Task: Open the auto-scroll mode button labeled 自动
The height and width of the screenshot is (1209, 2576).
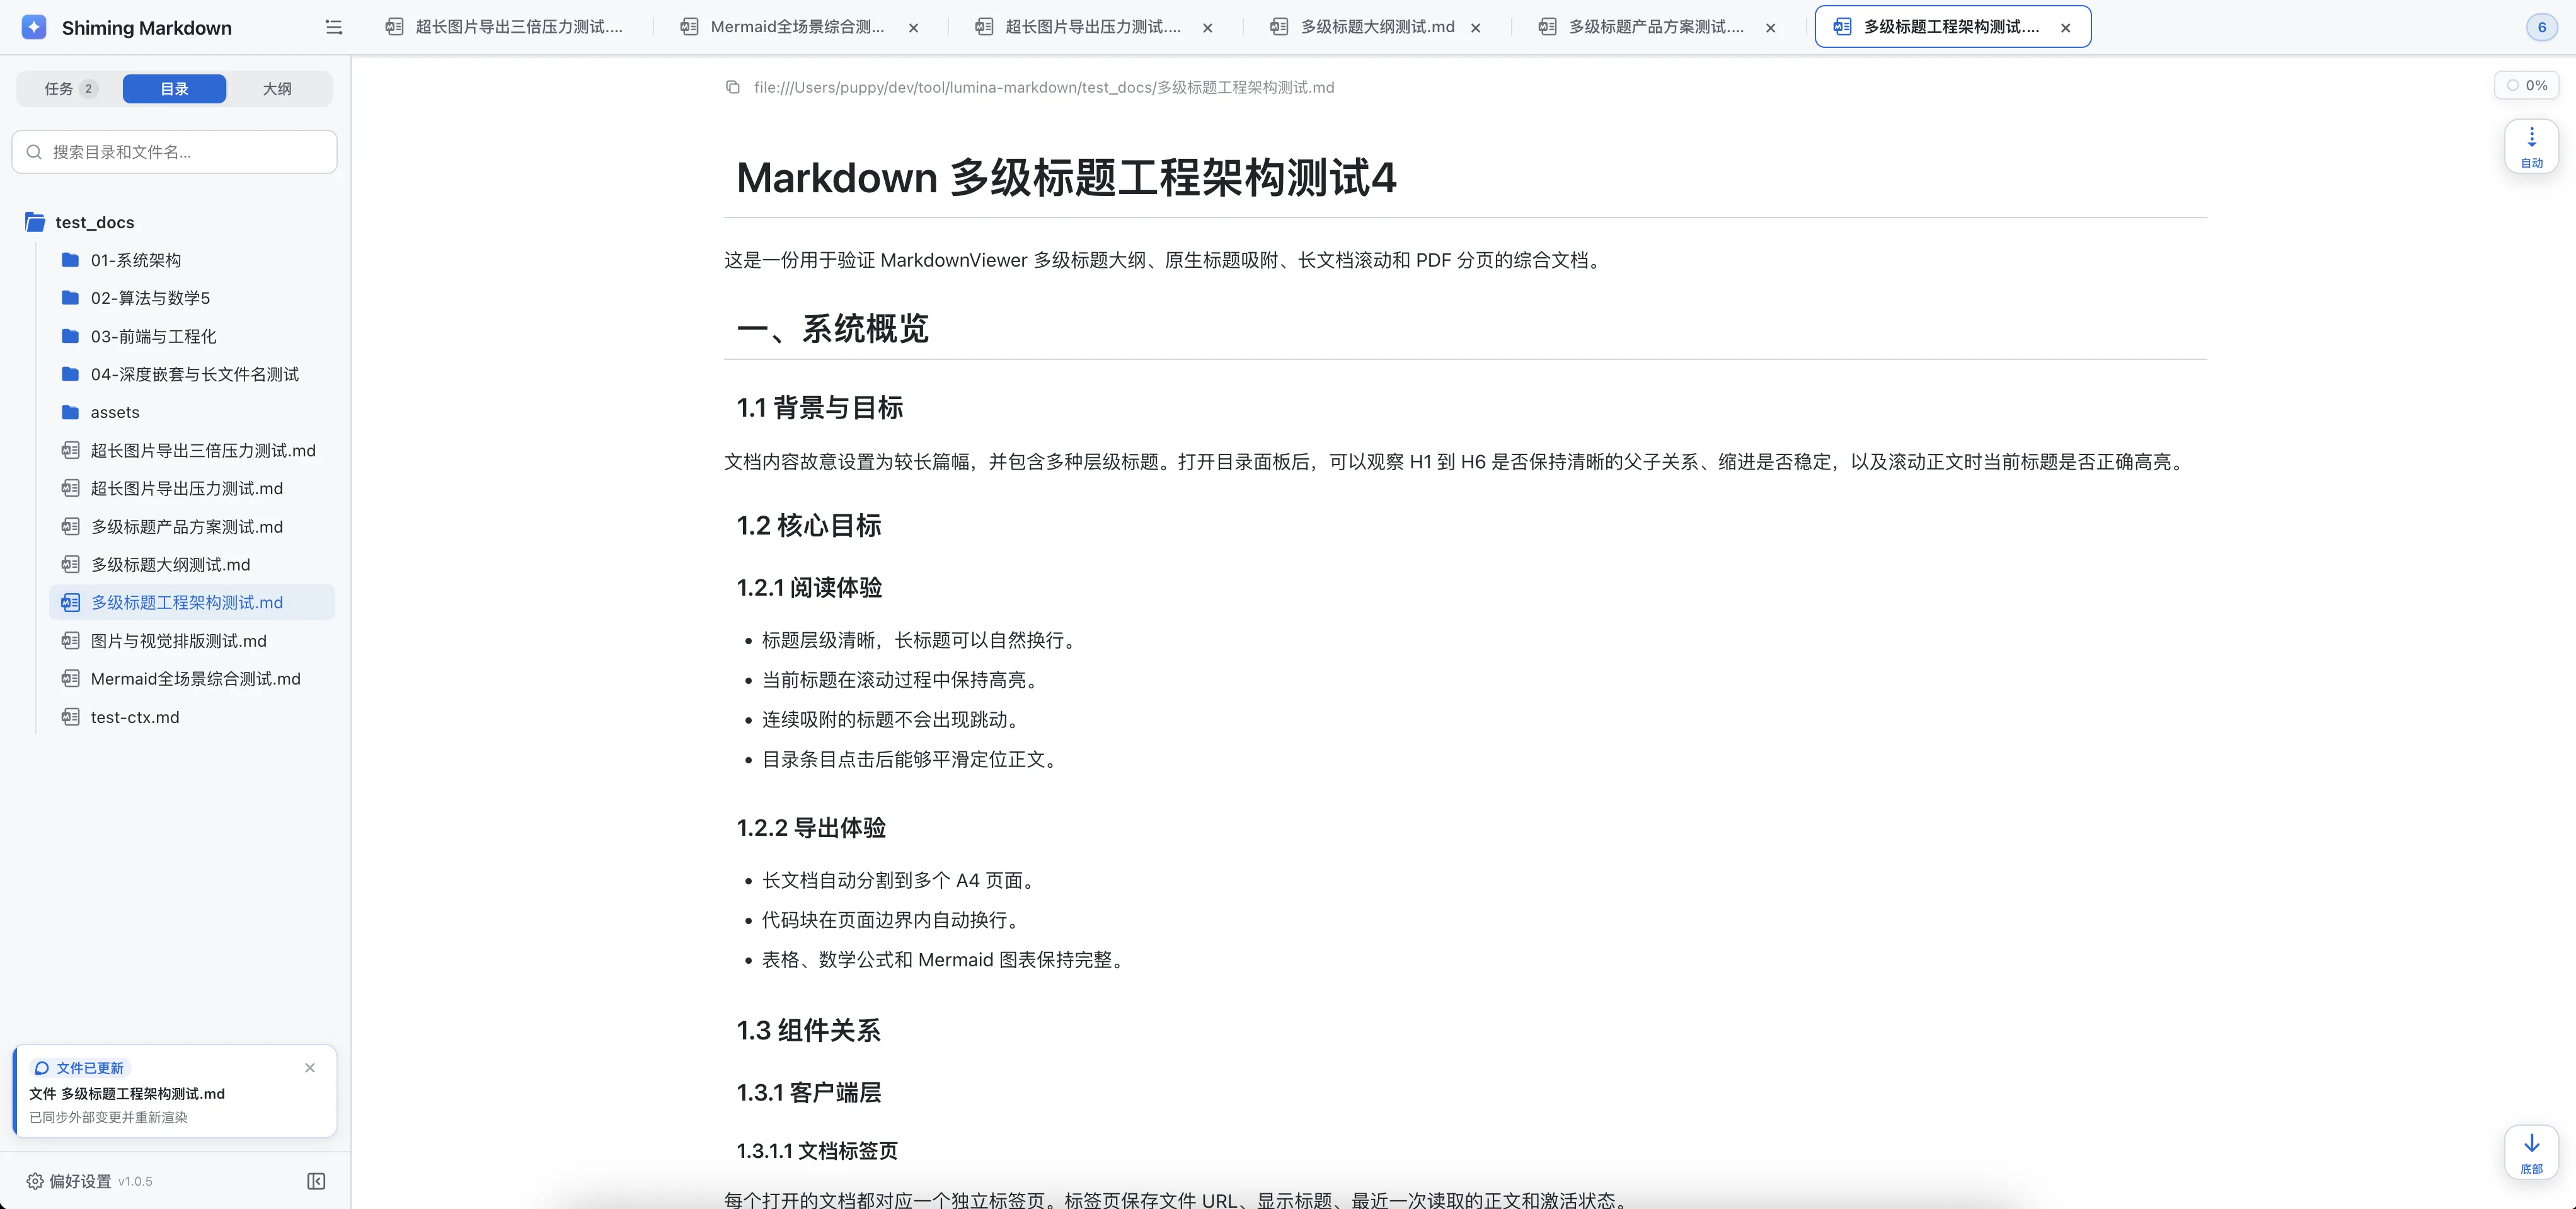Action: click(x=2531, y=146)
